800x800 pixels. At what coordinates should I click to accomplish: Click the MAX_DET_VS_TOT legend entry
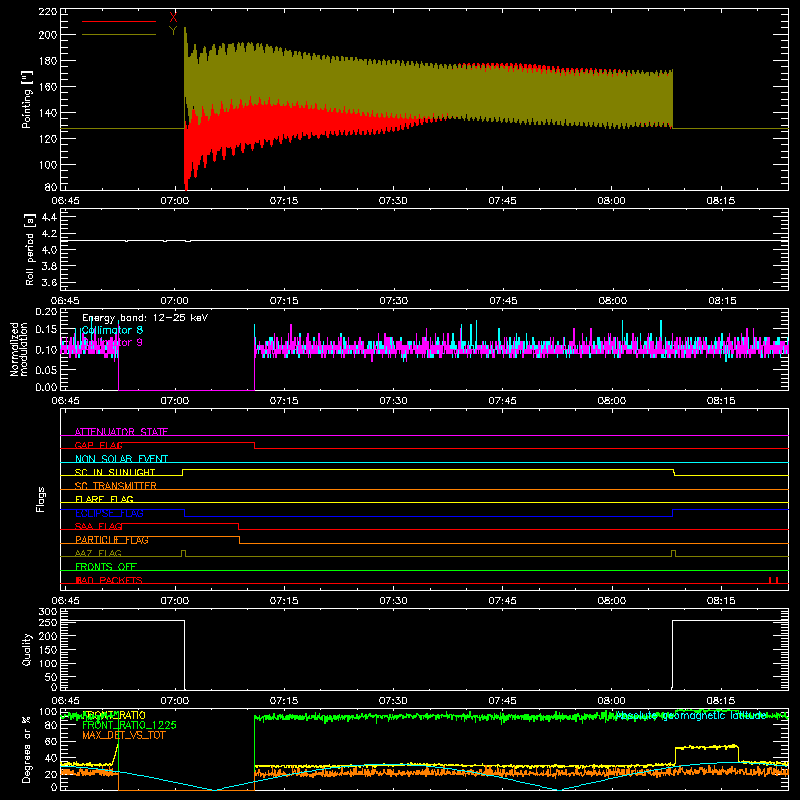point(124,735)
